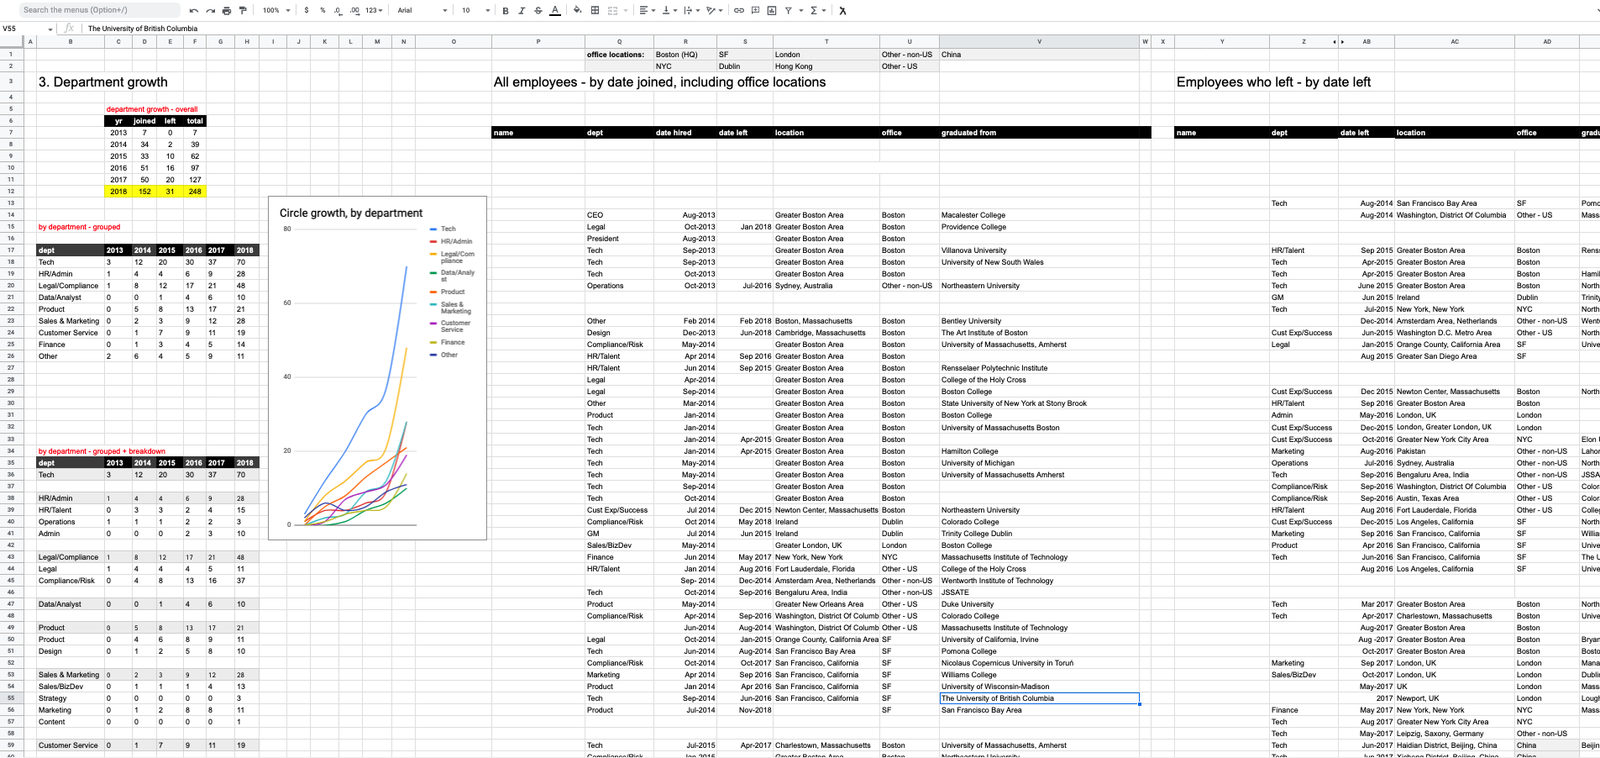
Task: Insert a link with the link icon
Action: 739,10
